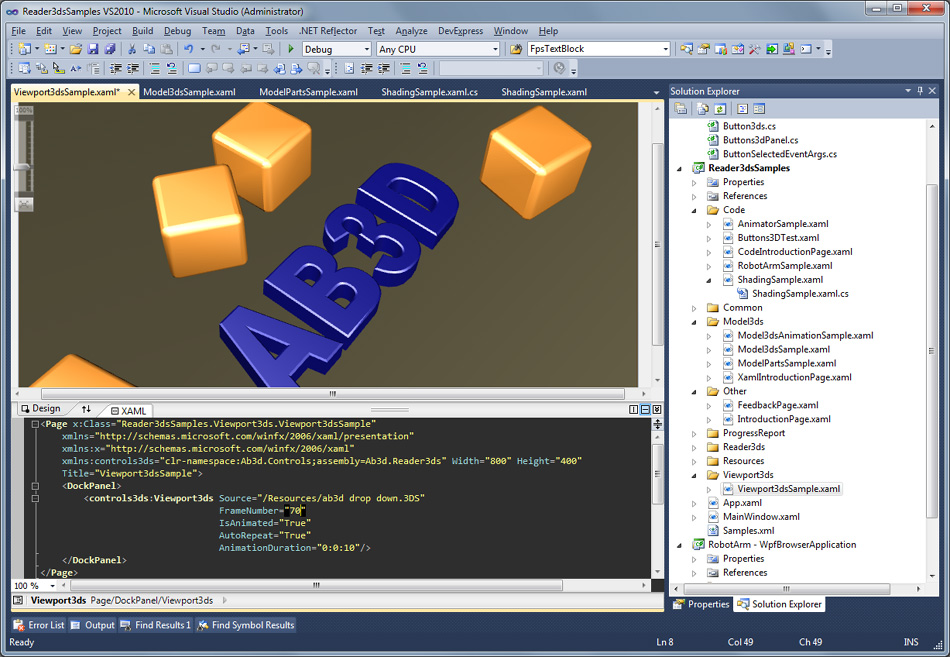Click the XAML editor horizontal scrollbar
The width and height of the screenshot is (950, 657).
[x=316, y=585]
